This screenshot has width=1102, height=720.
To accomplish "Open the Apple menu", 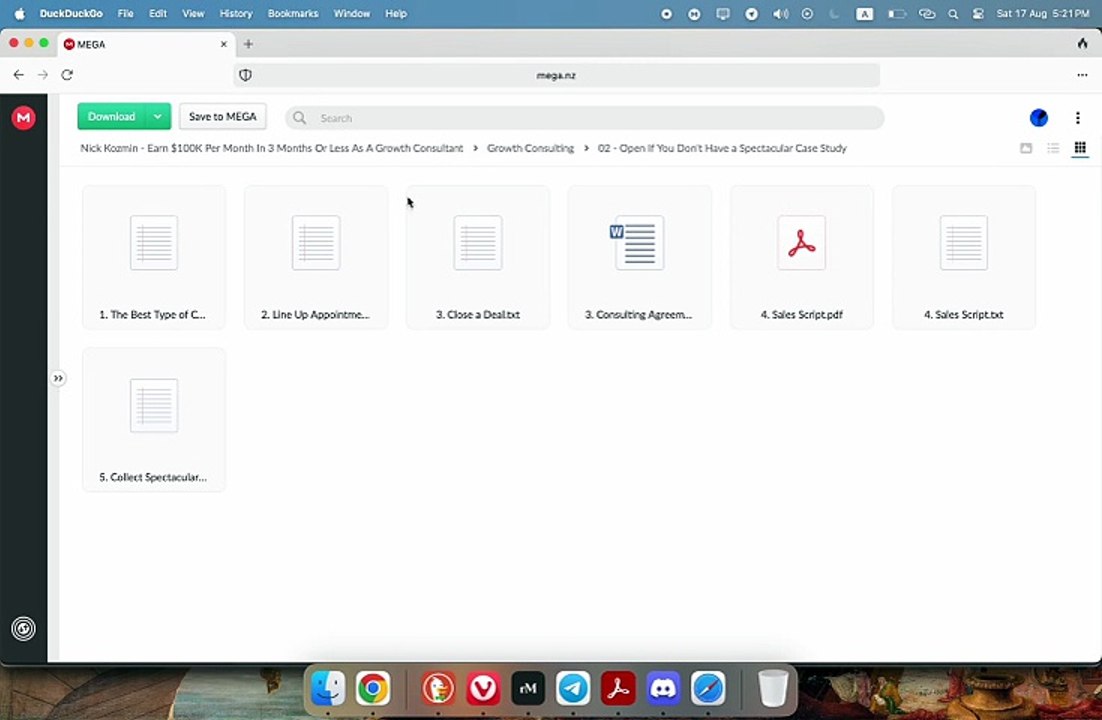I will (20, 13).
